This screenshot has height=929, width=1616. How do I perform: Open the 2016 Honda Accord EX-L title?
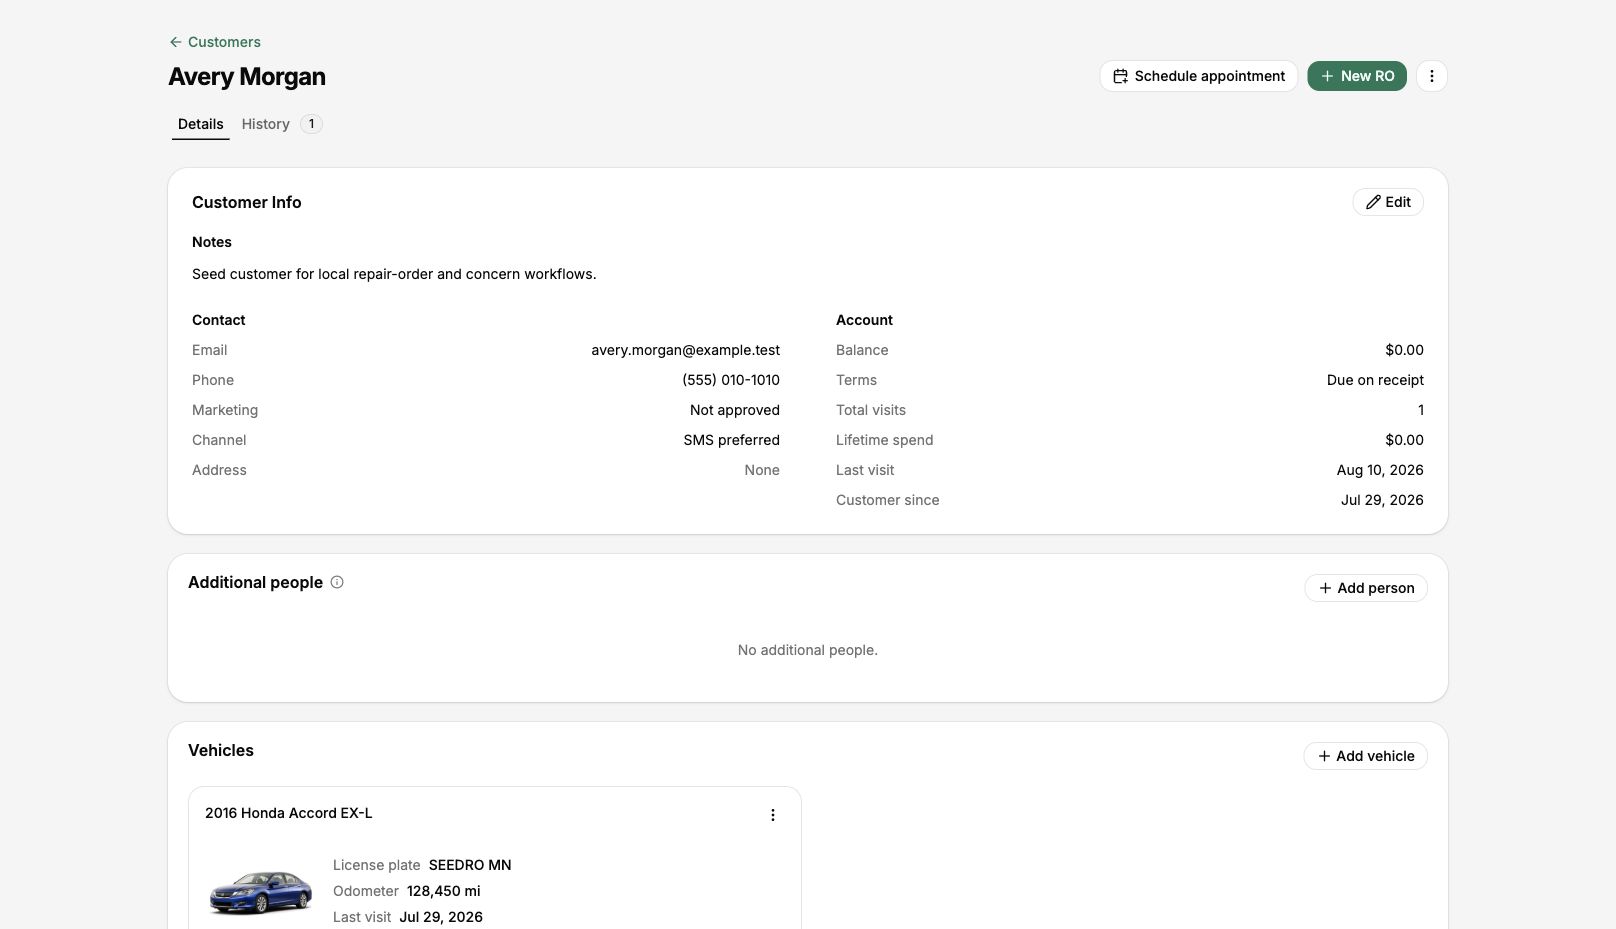[288, 813]
